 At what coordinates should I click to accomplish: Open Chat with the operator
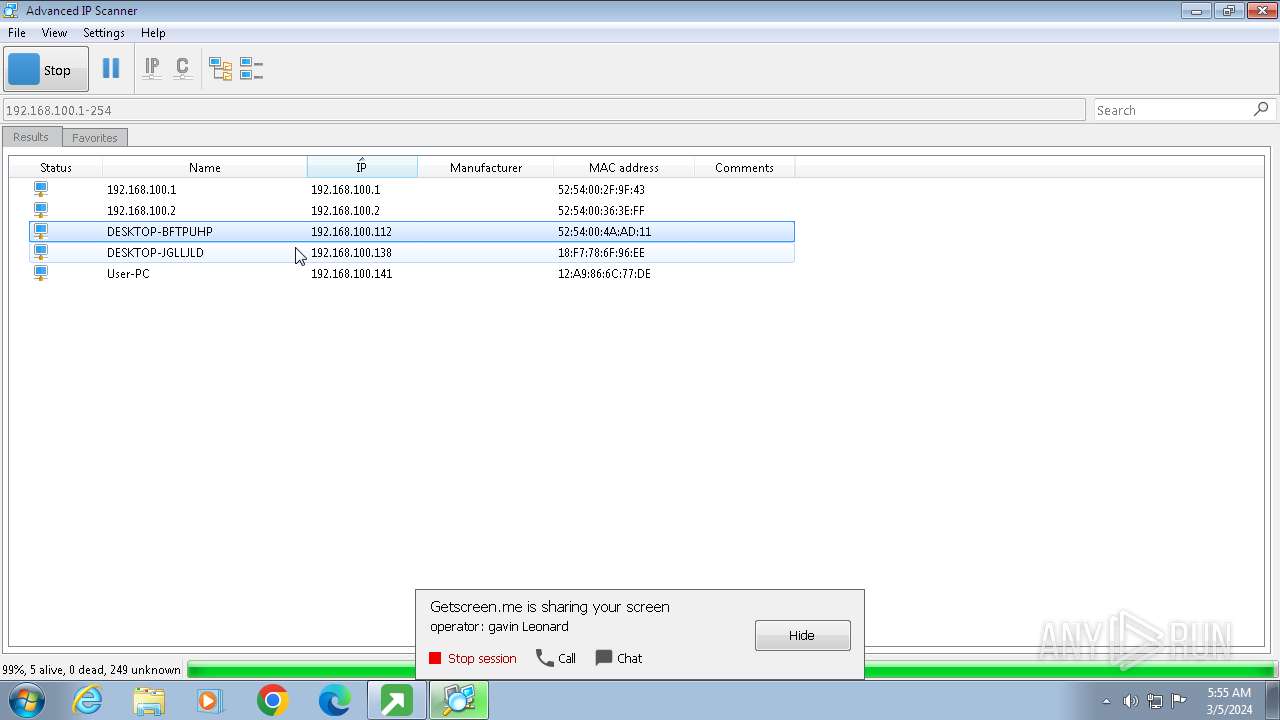[x=619, y=658]
